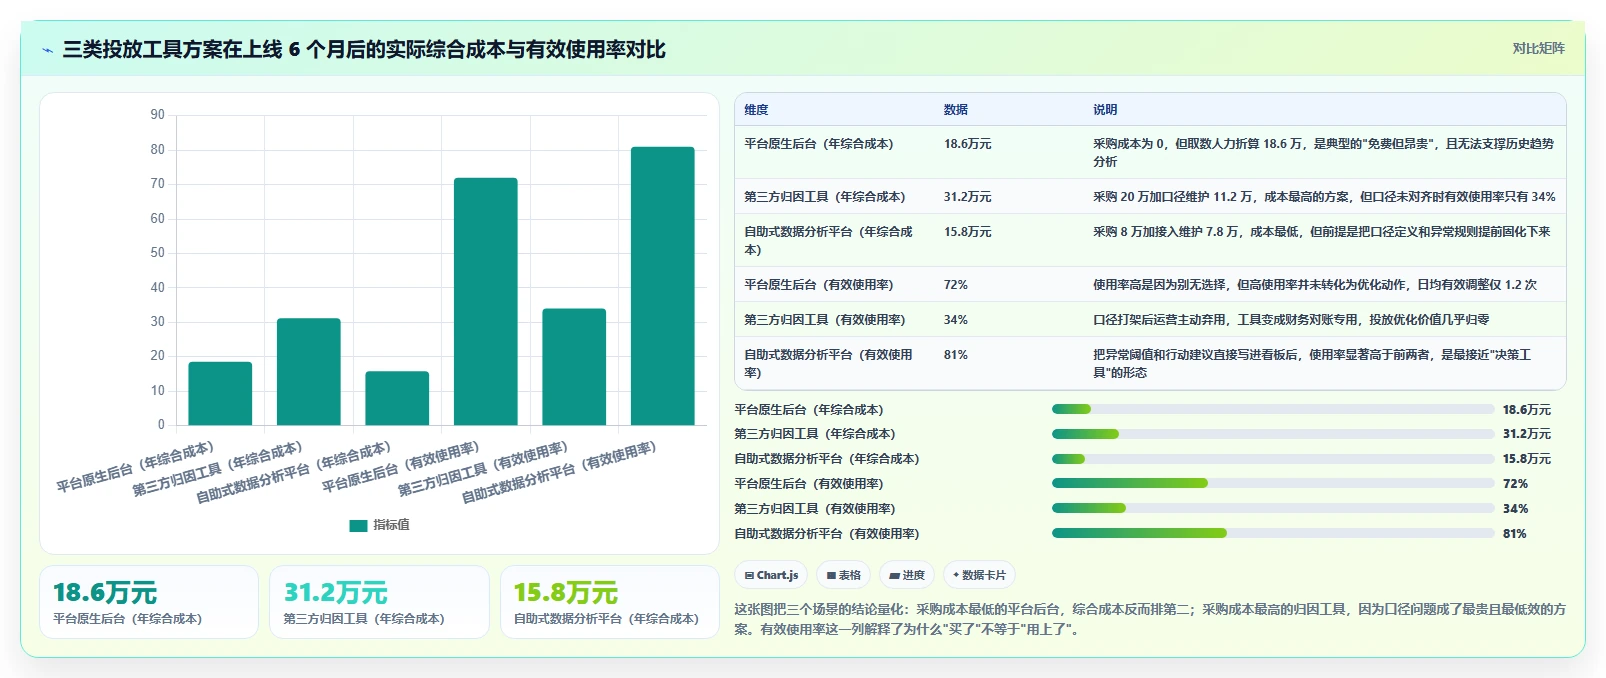Open the 15.8万元 data card
Screen dimensions: 1606x678
point(609,602)
